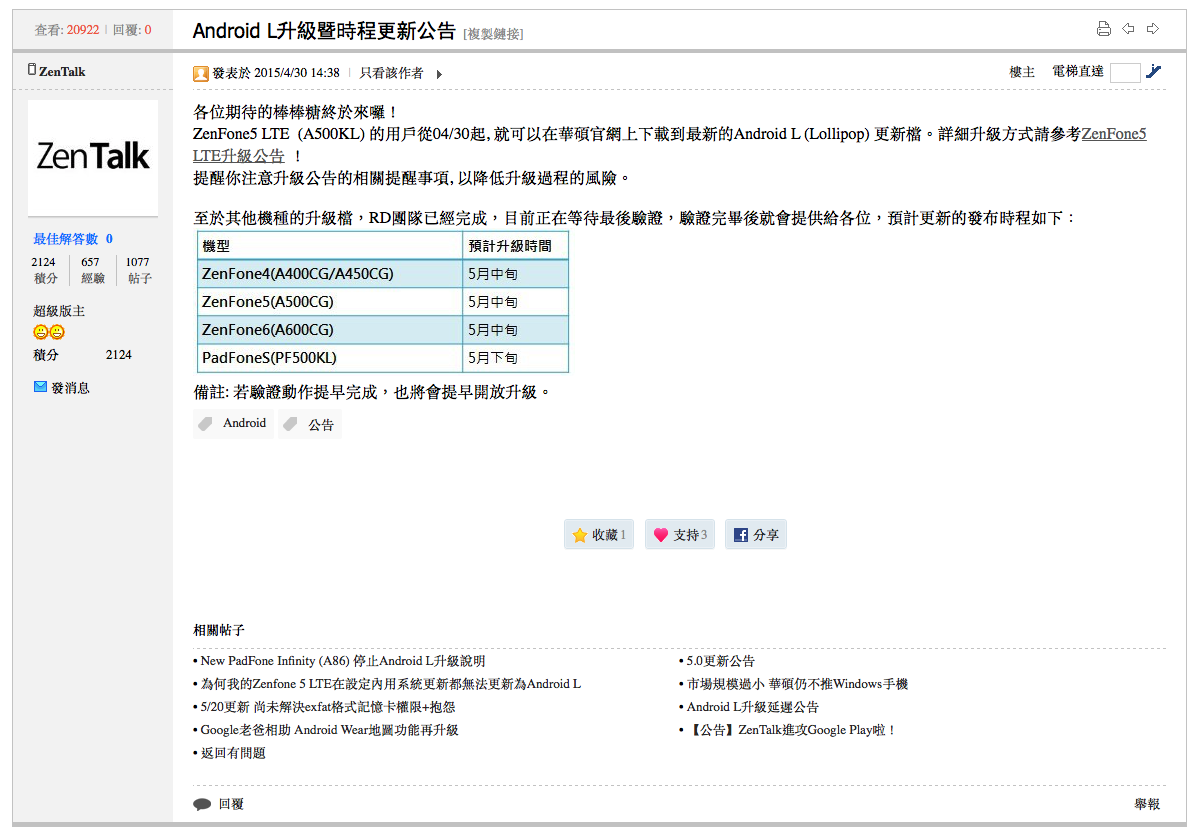
Task: Open ZenTalk進攻Google Play related post
Action: coord(791,730)
